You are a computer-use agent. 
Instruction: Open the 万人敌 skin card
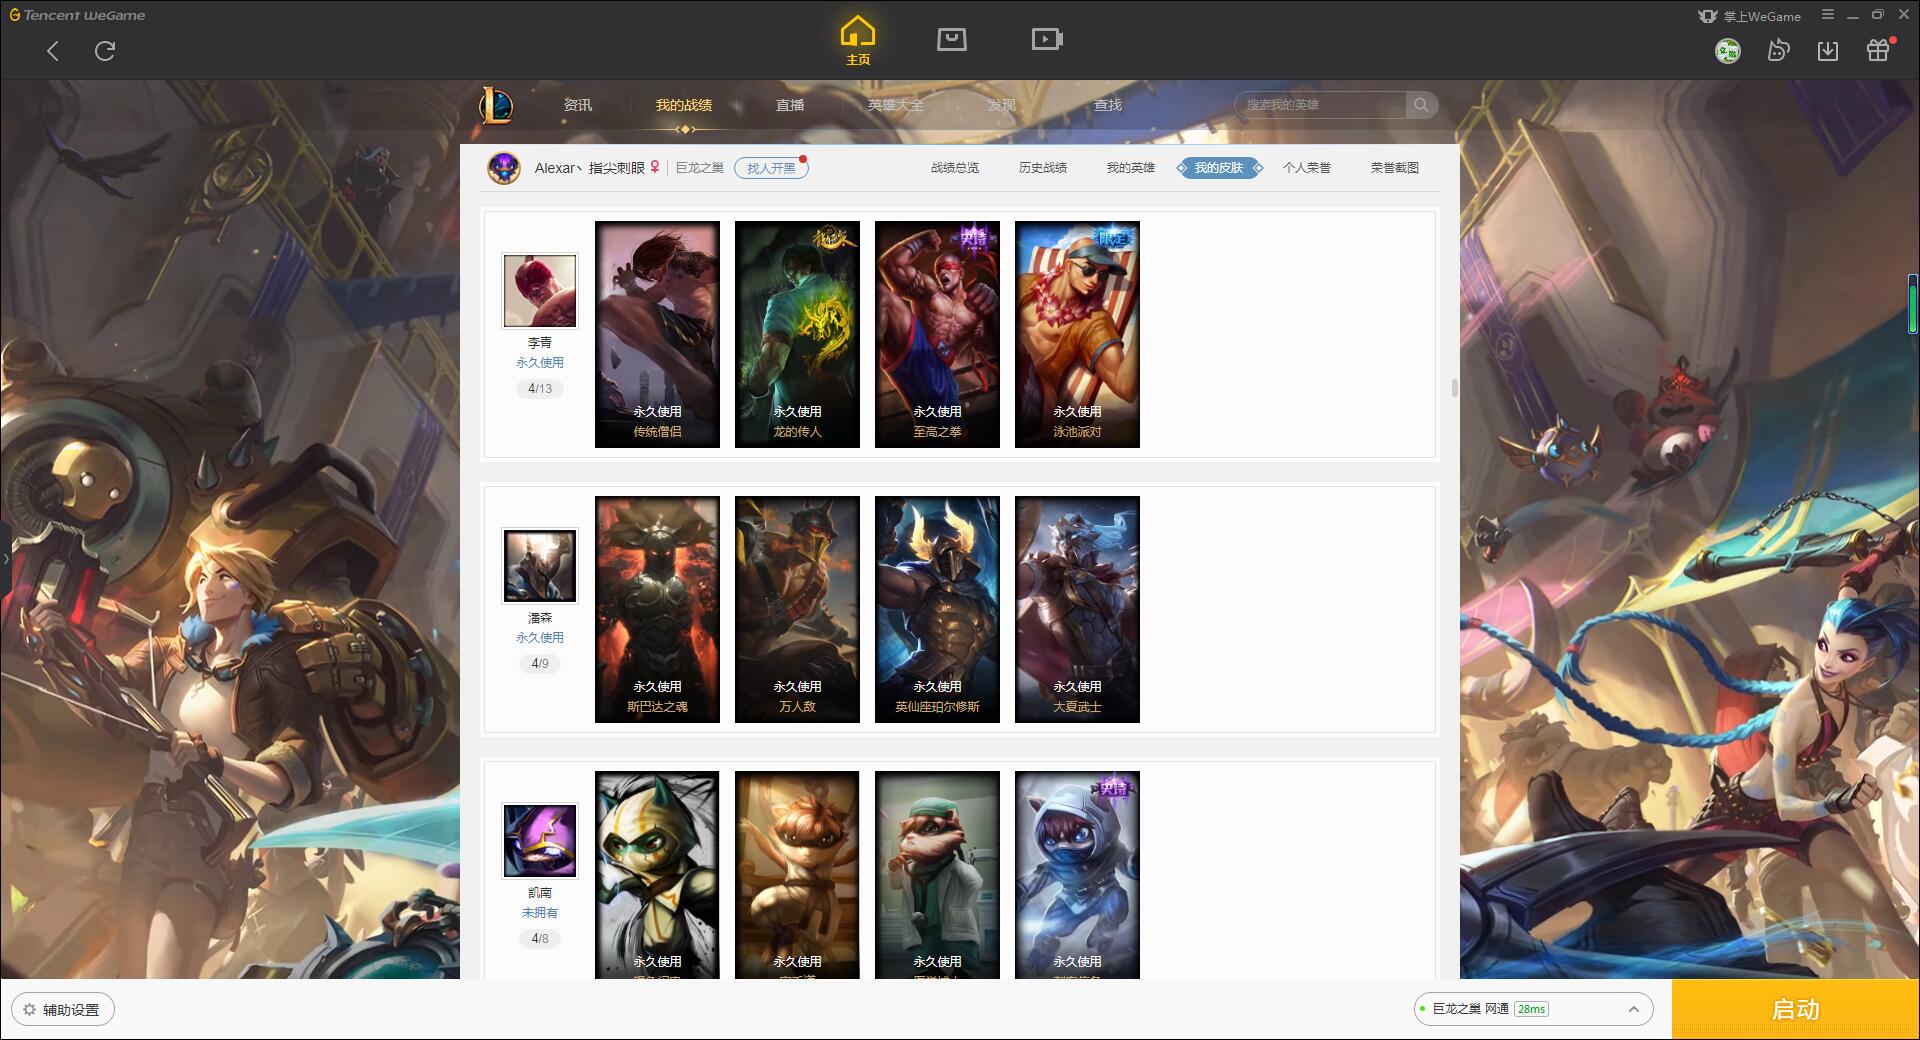pos(797,609)
